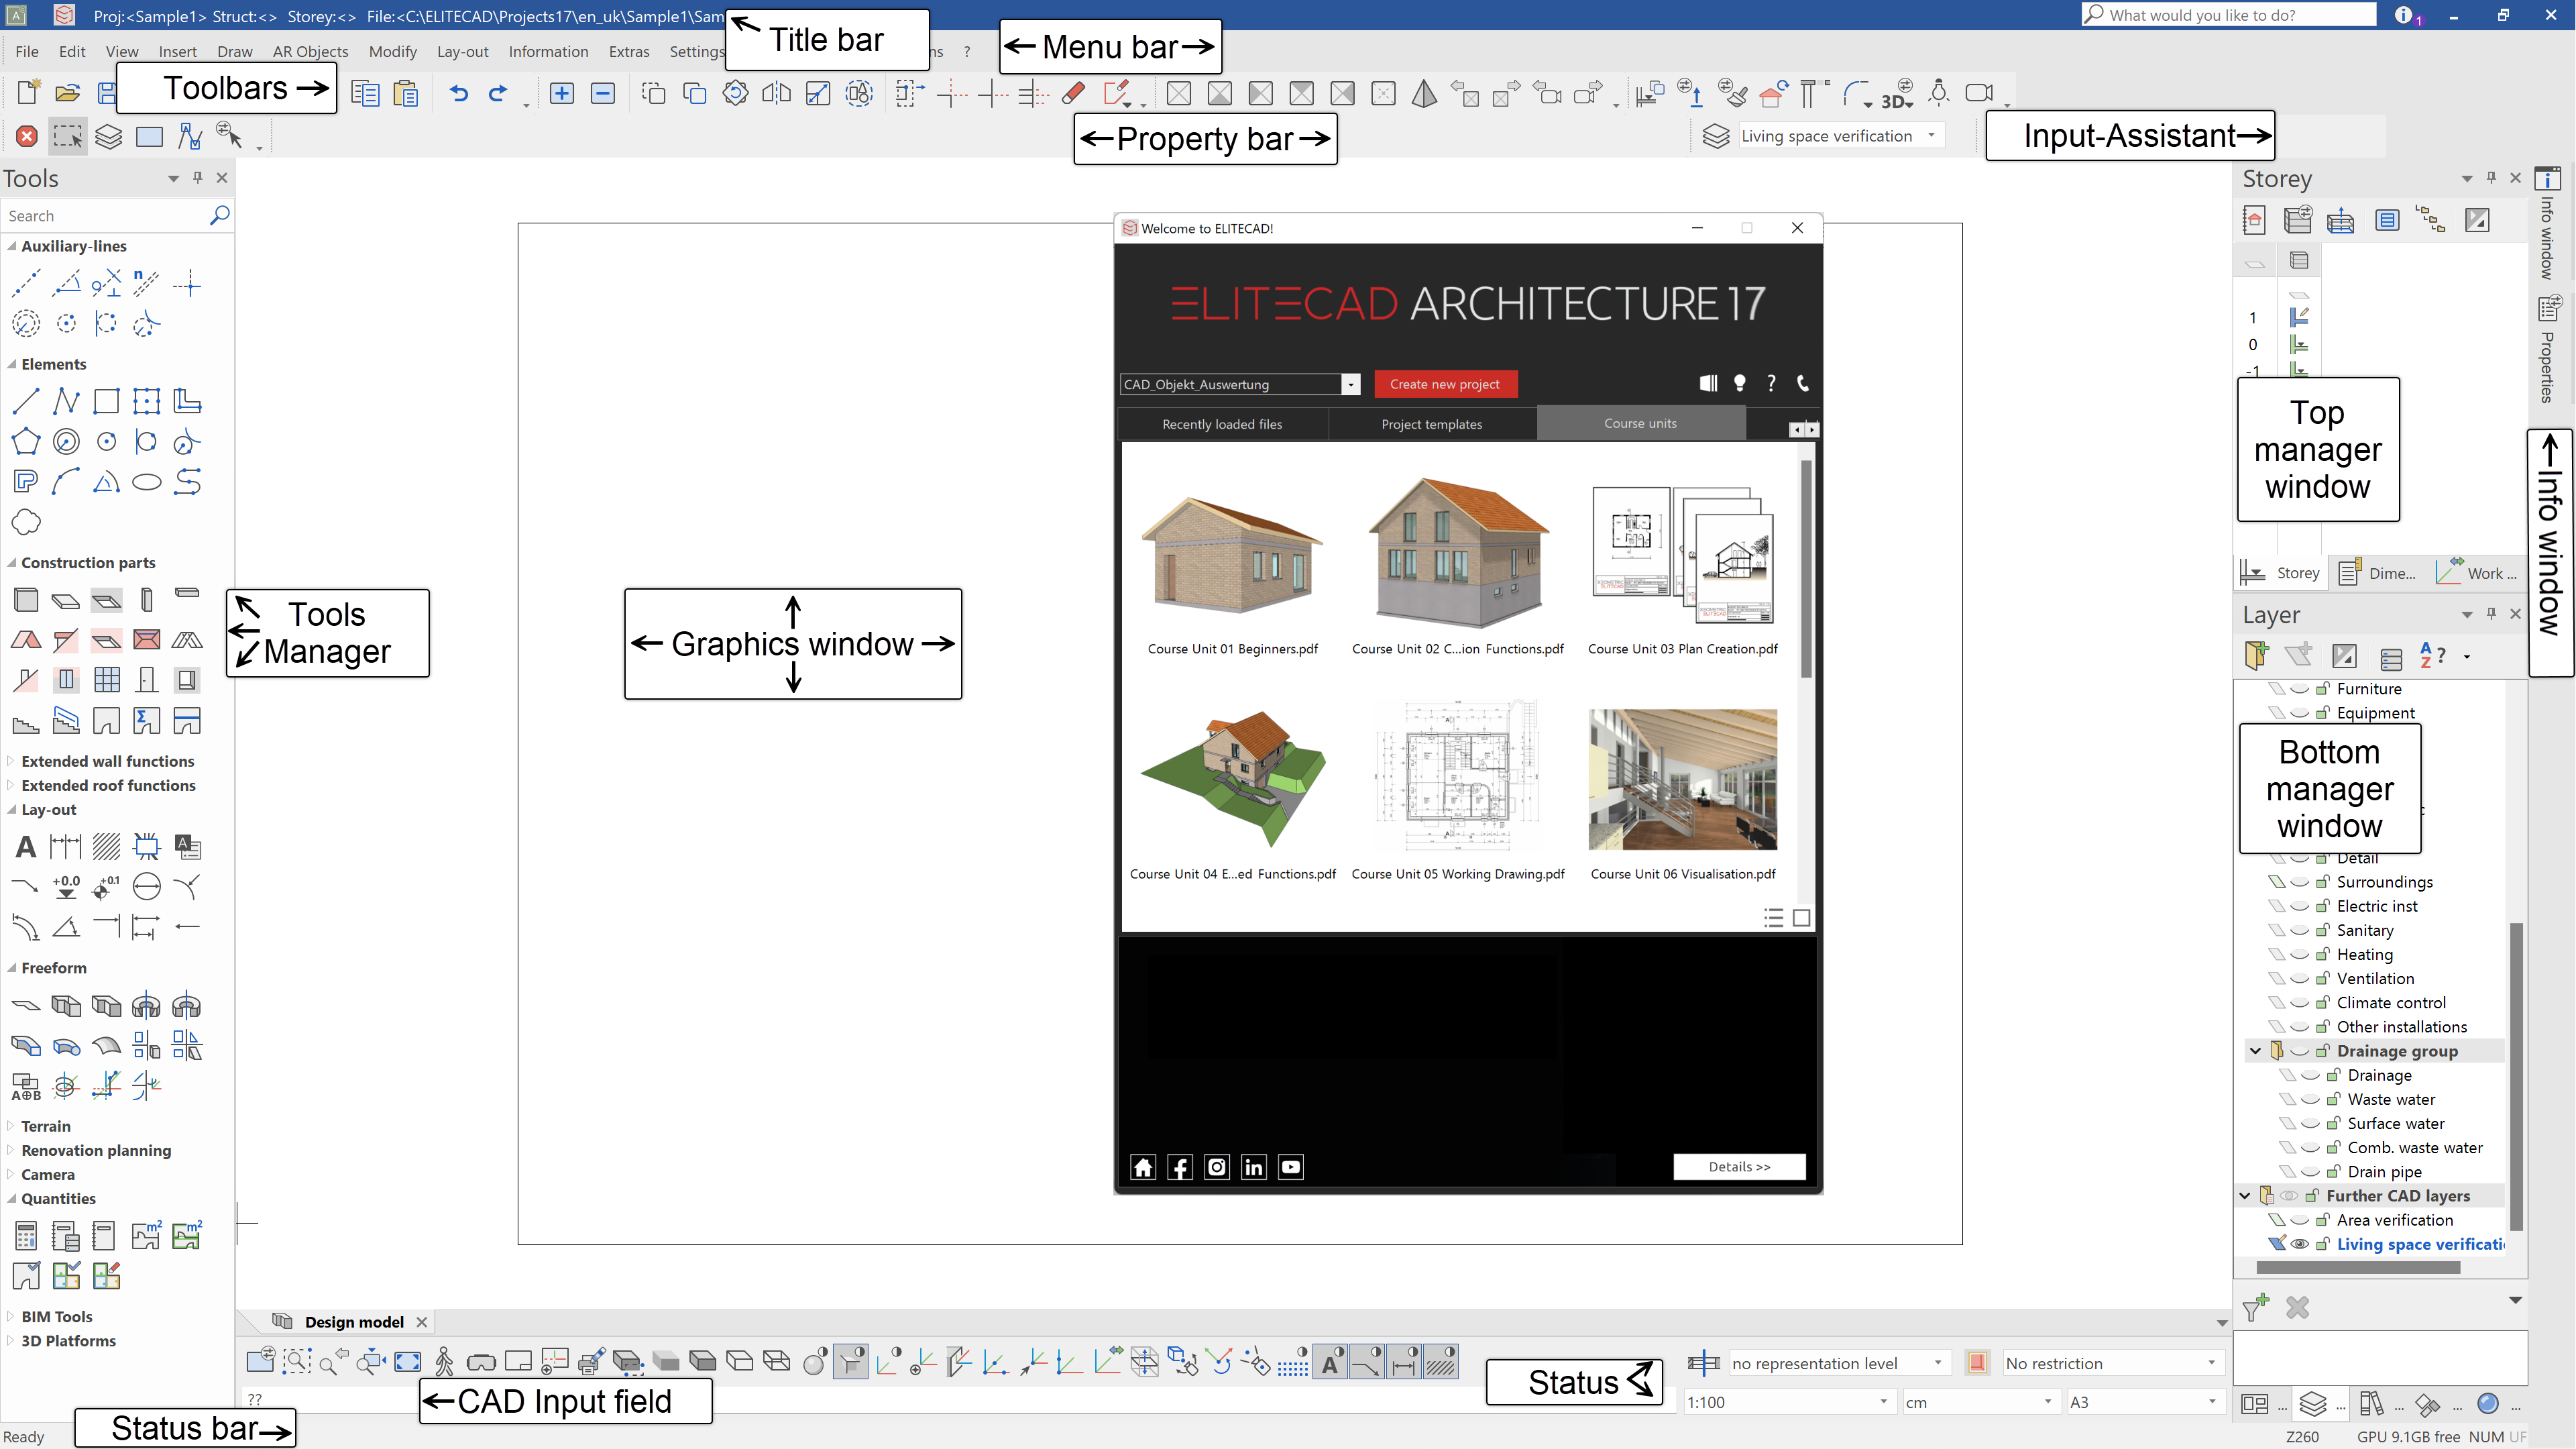Click the red restriction color swatch

[x=1977, y=1363]
